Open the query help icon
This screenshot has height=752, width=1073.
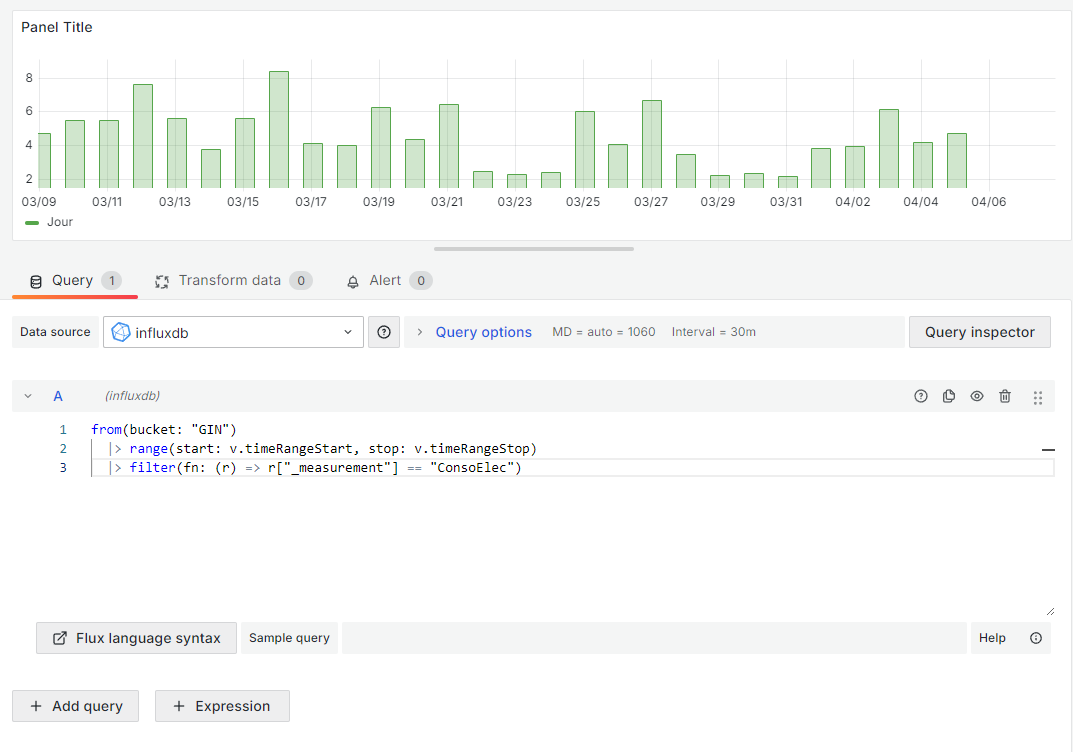tap(920, 396)
